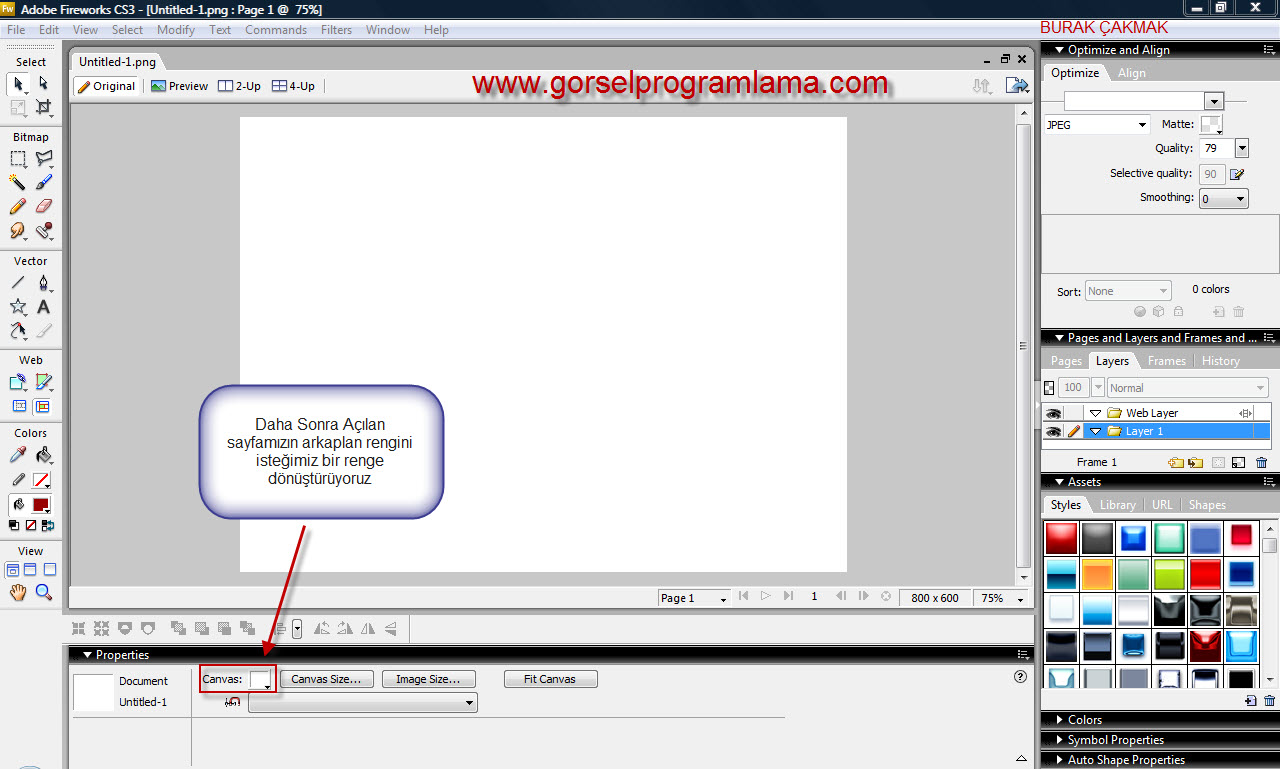Open the Filters menu
The height and width of the screenshot is (769, 1280).
pos(336,30)
